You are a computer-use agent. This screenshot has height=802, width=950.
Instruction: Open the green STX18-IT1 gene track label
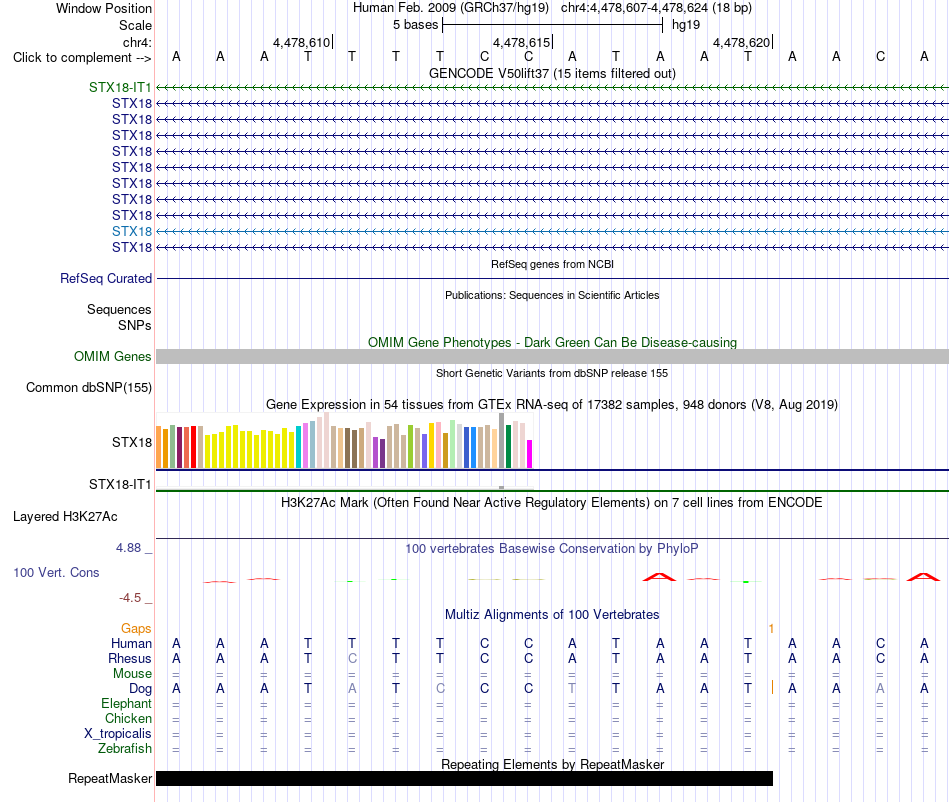pyautogui.click(x=120, y=87)
